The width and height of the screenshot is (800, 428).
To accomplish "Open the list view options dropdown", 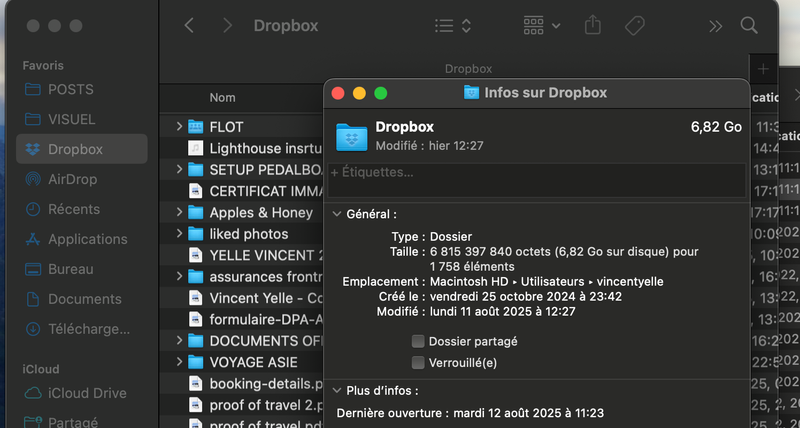I will pos(455,25).
